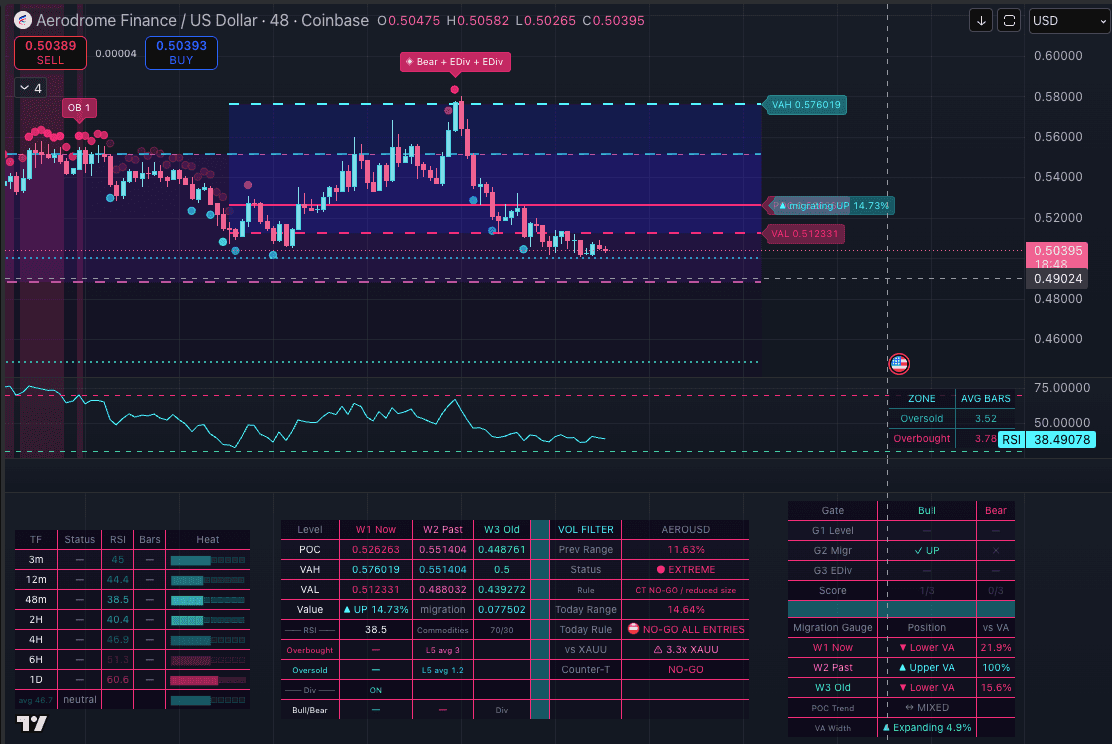Viewport: 1112px width, 744px height.
Task: Click the 0.60000 price axis label
Action: point(1058,56)
